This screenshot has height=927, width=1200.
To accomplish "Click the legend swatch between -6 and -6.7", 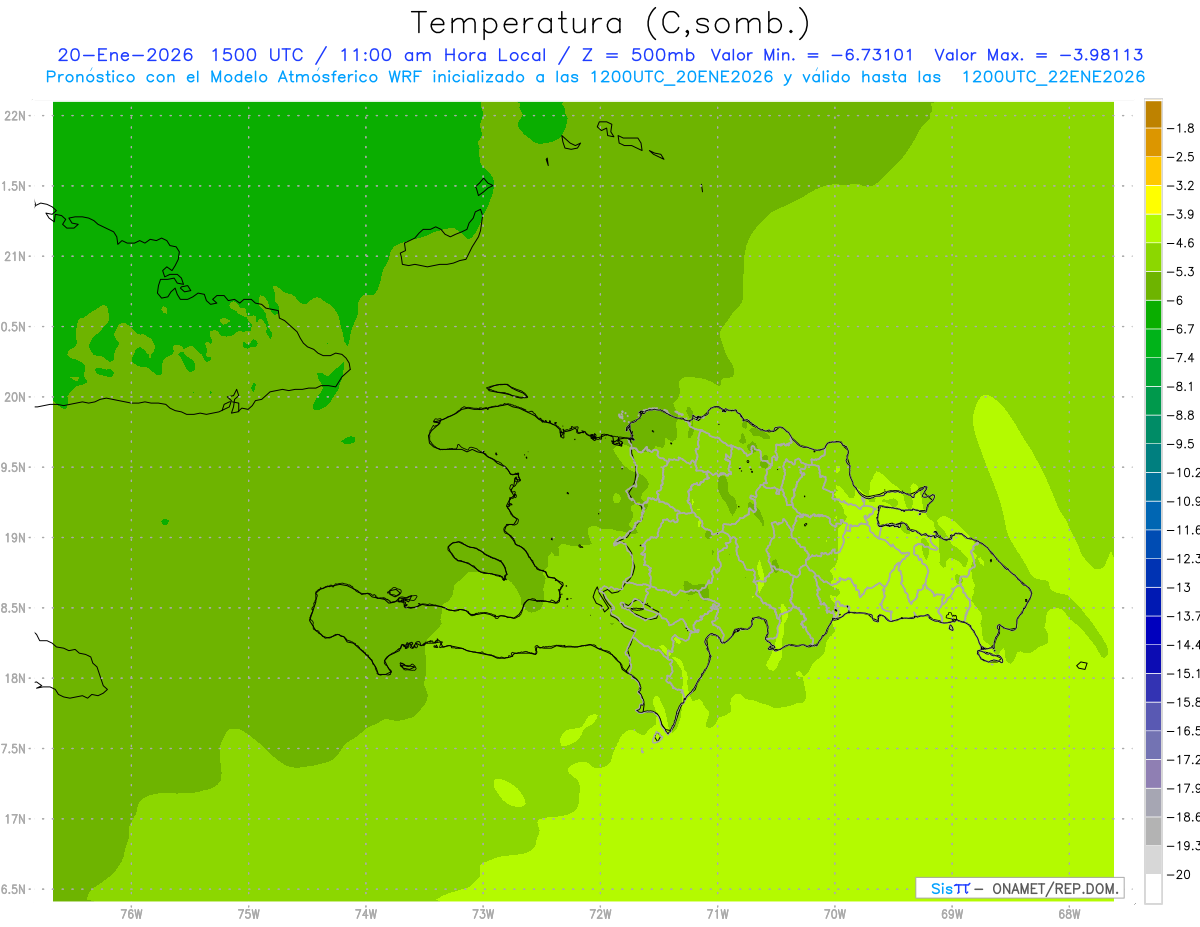I will click(1153, 314).
